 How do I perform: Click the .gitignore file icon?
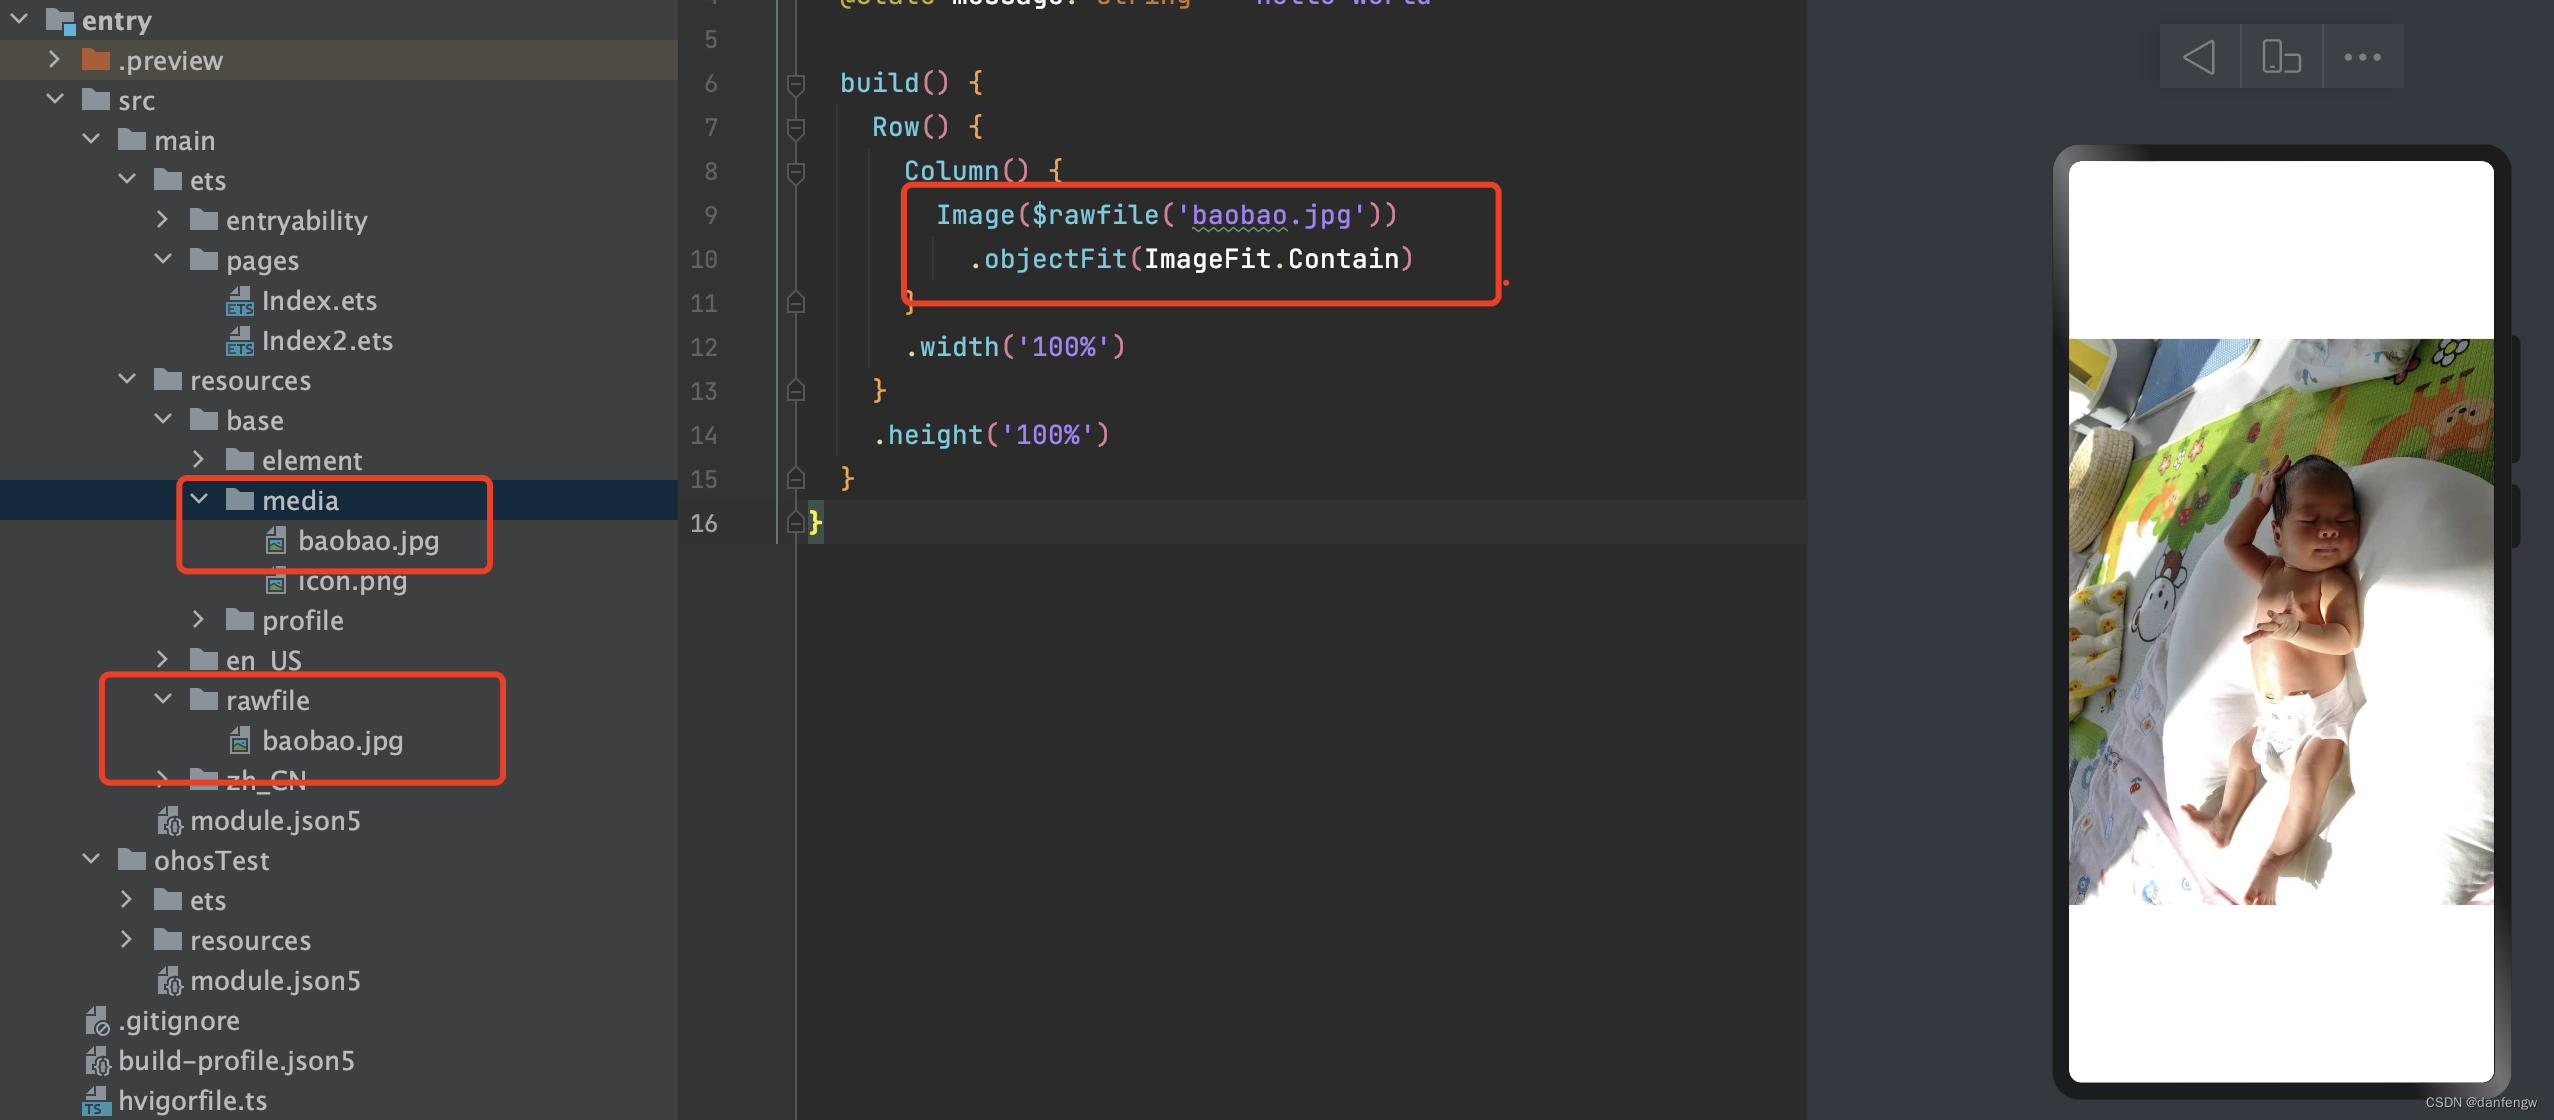click(x=97, y=1021)
